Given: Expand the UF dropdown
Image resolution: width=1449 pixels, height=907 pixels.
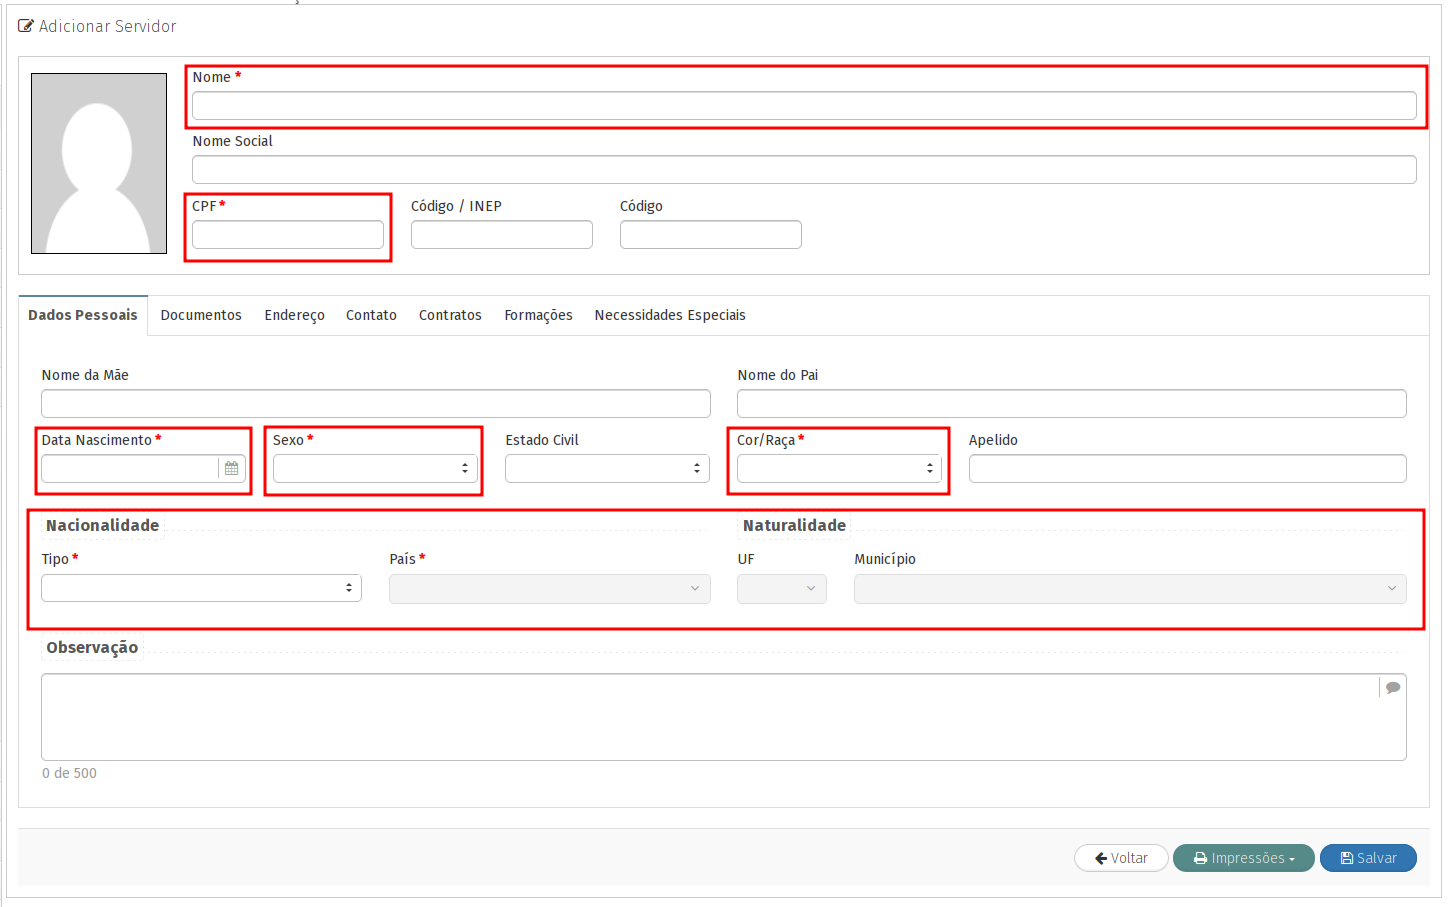Looking at the screenshot, I should tap(781, 589).
